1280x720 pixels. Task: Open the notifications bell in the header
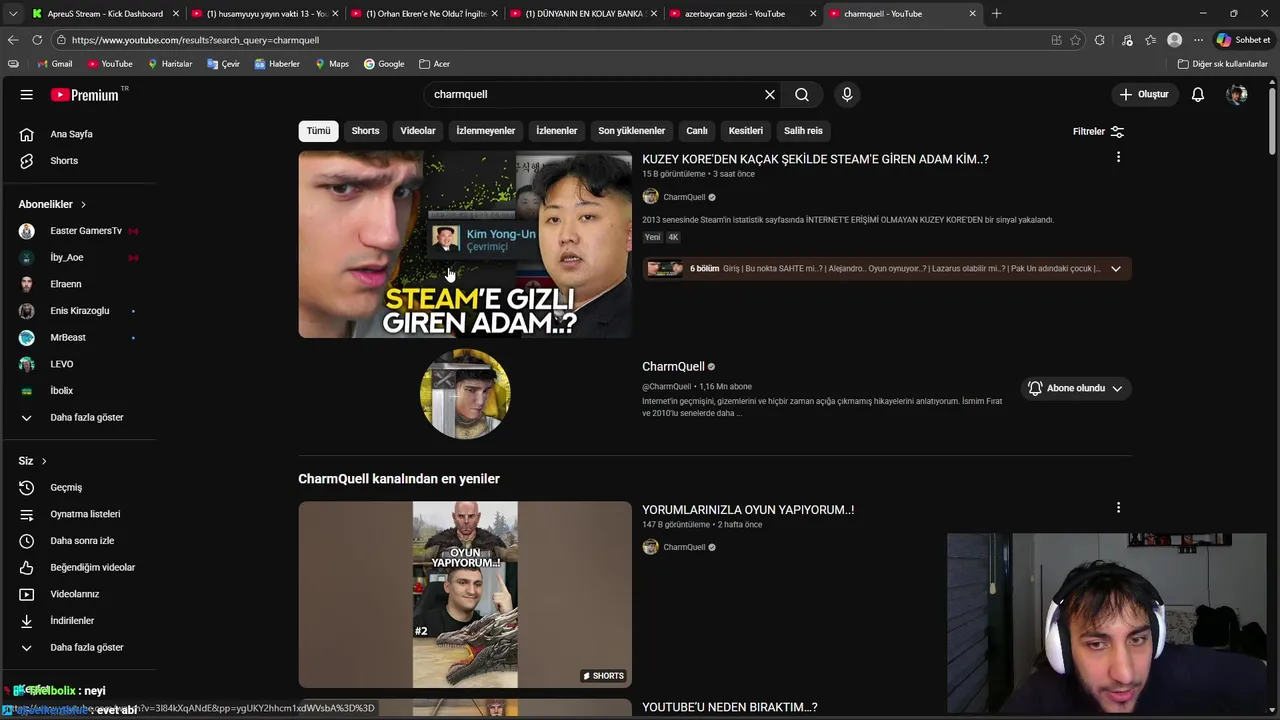(x=1198, y=95)
